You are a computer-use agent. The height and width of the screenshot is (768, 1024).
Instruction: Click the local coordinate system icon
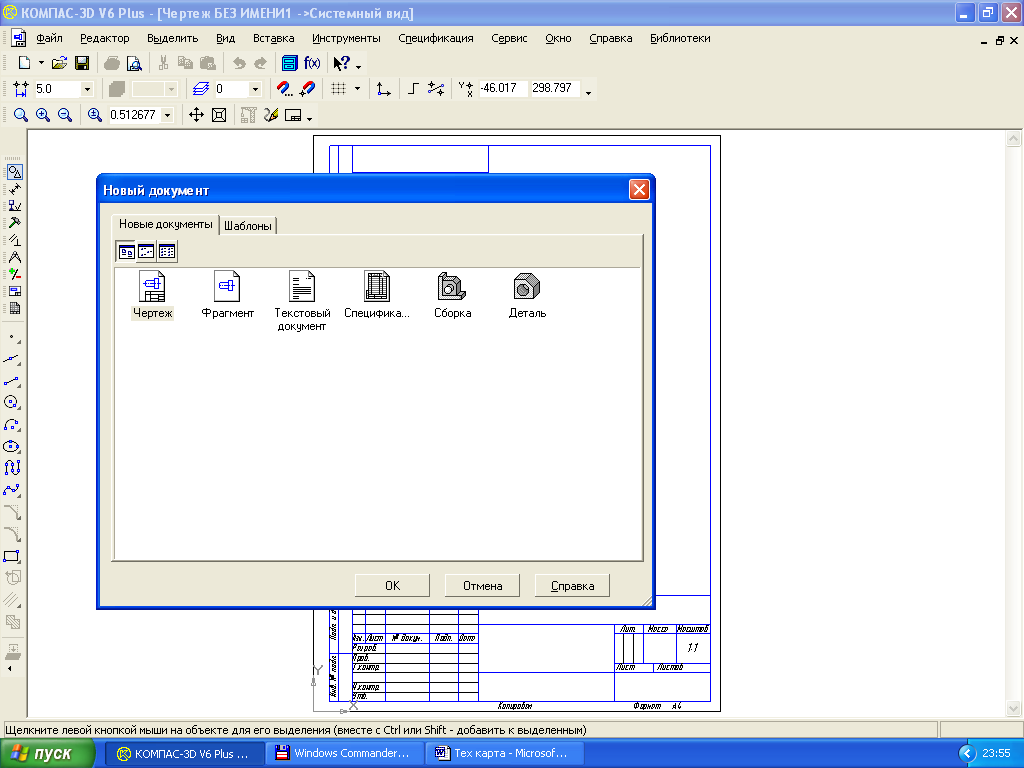(x=384, y=89)
